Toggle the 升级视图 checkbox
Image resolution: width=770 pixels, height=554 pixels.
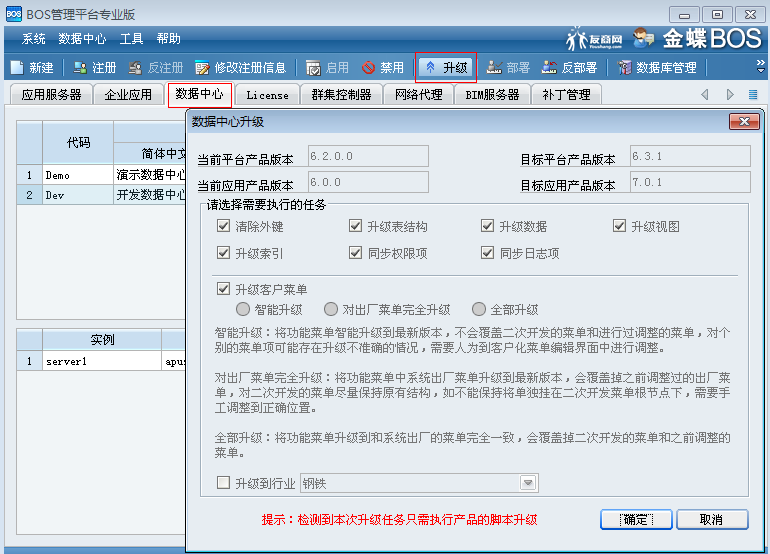[620, 226]
